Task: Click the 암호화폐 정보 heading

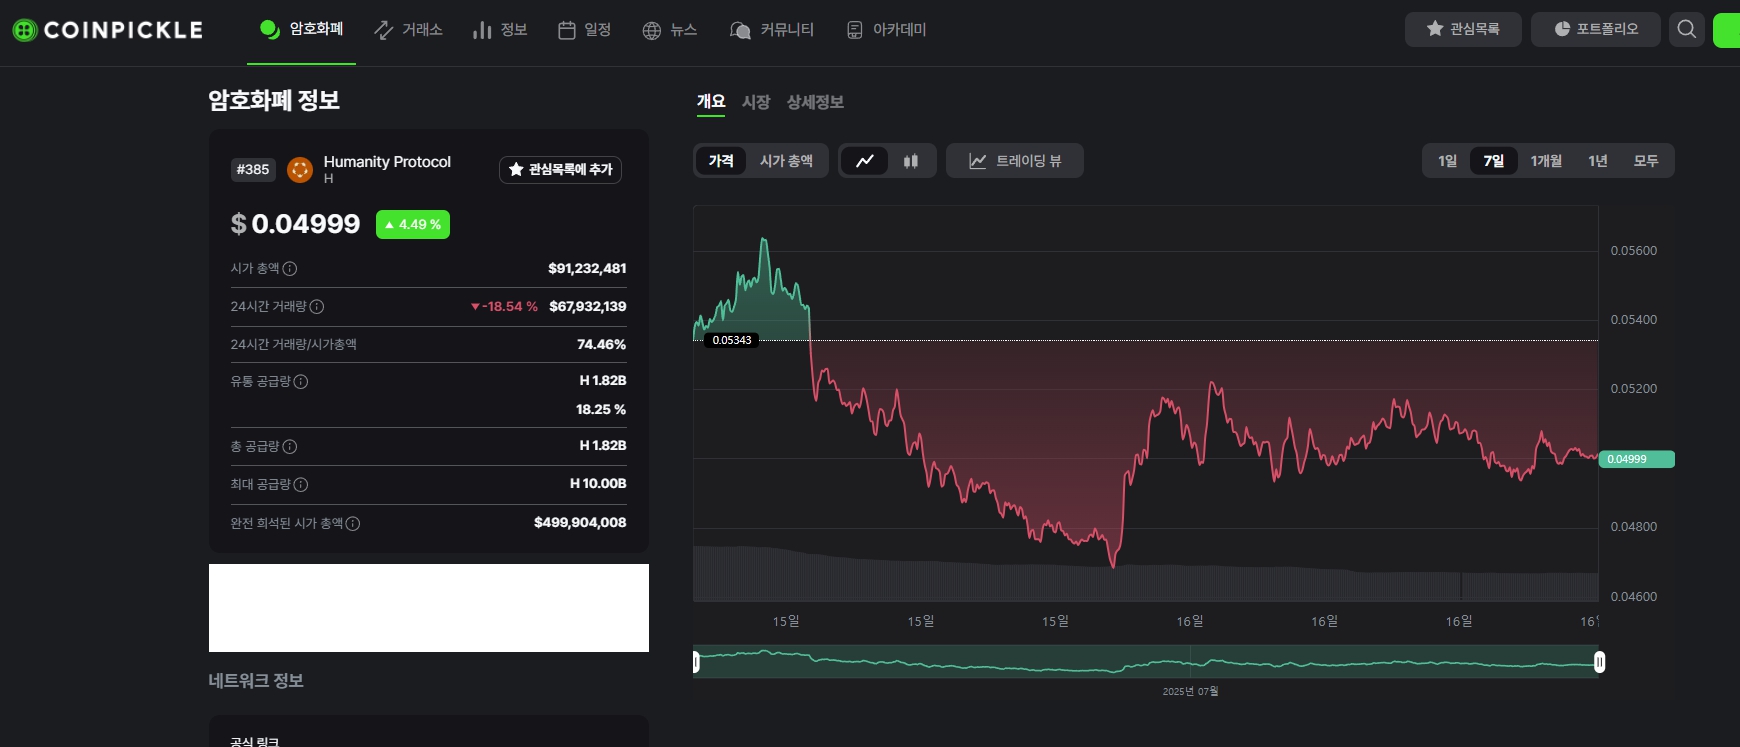Action: pos(274,100)
